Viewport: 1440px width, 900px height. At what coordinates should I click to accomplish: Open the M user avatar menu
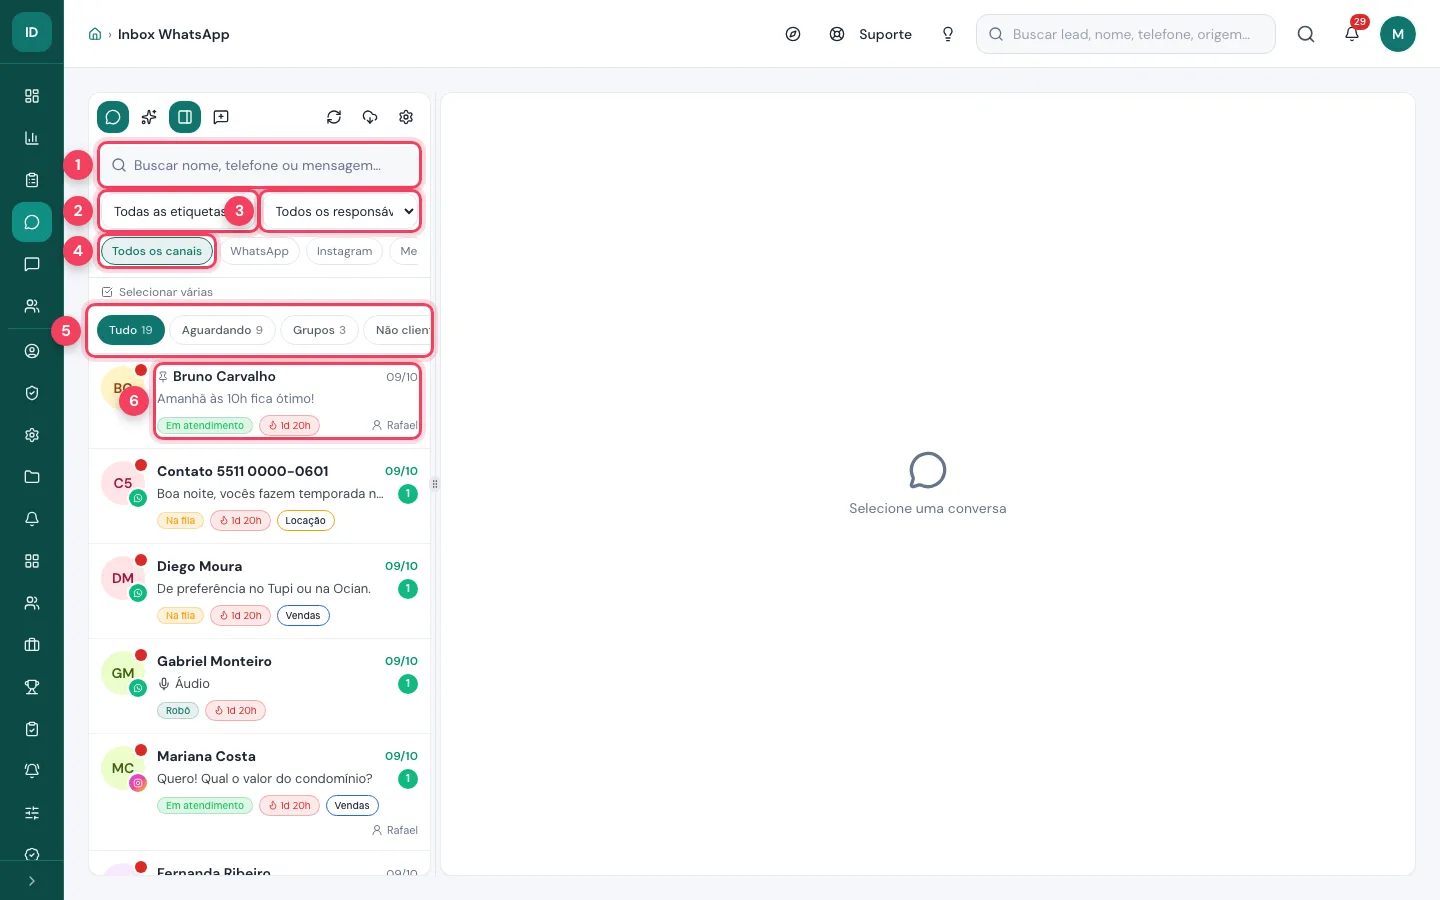(1398, 34)
